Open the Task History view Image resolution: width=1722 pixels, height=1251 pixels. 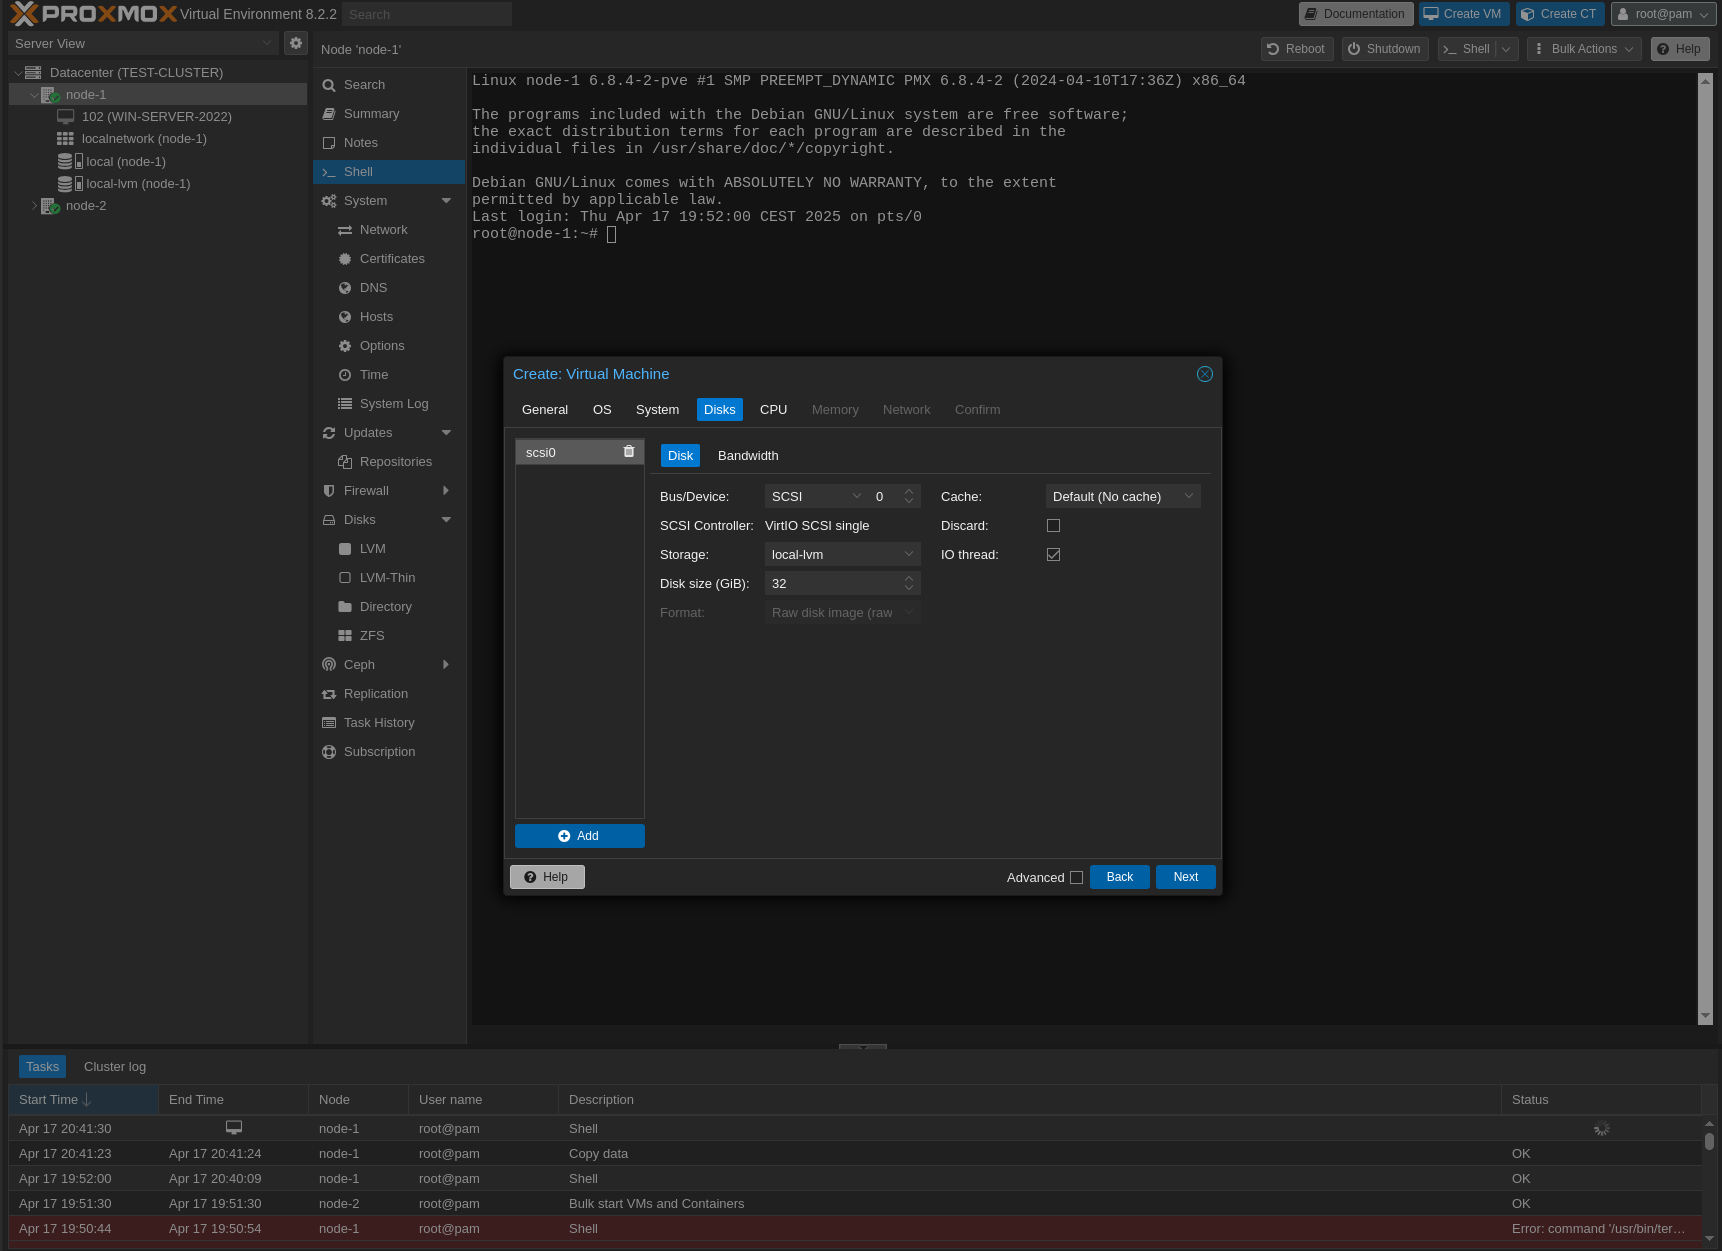pos(378,722)
